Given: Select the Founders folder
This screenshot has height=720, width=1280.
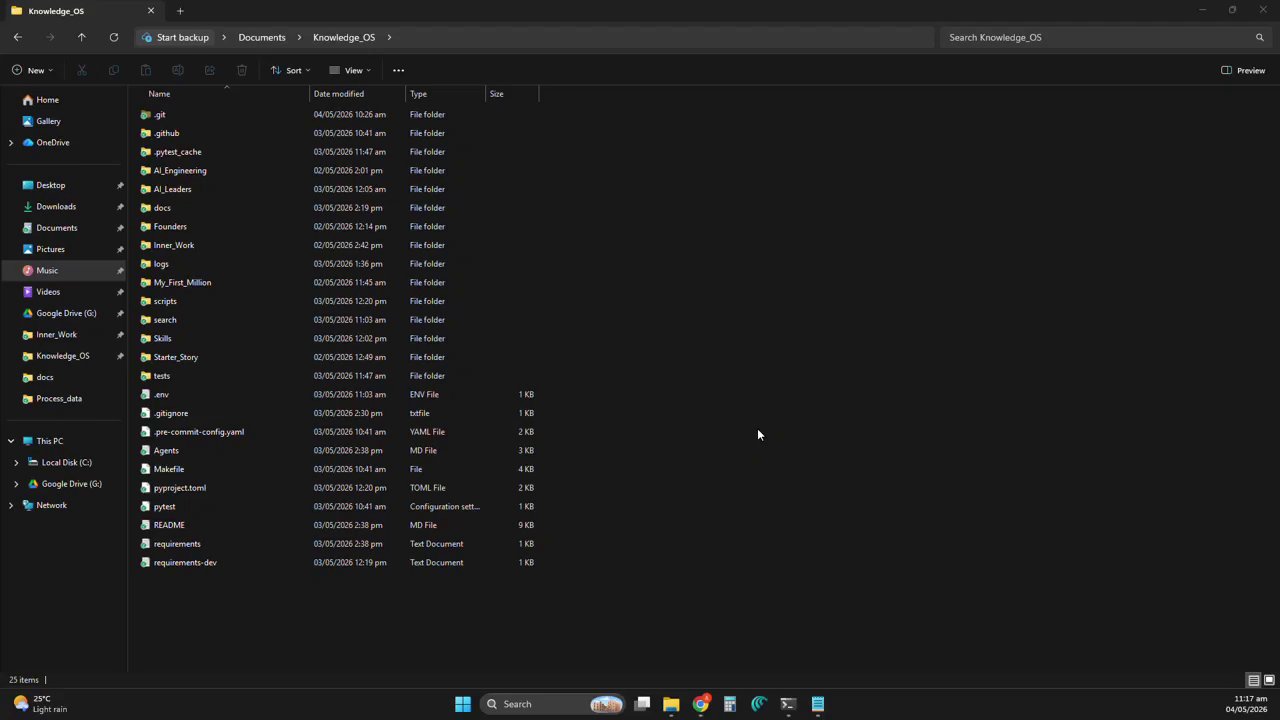Looking at the screenshot, I should tap(170, 227).
